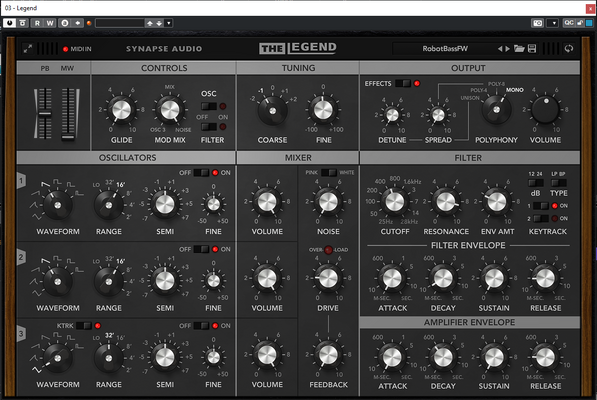Viewport: 597px width, 400px height.
Task: Load previous program with up arrow
Action: (150, 23)
